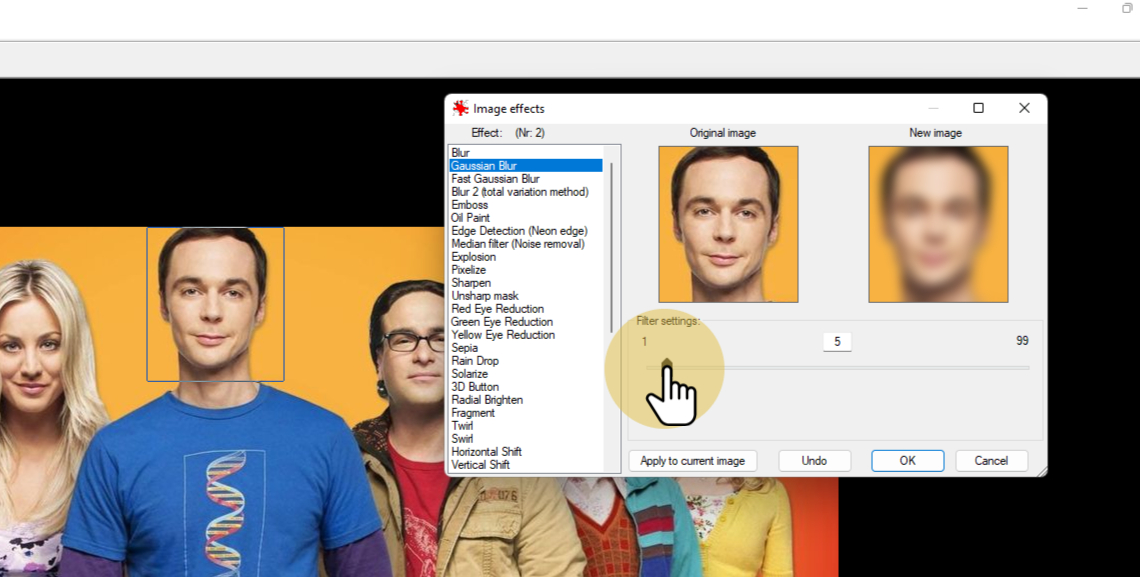This screenshot has height=577, width=1140.
Task: Click the Undo button
Action: pos(814,461)
